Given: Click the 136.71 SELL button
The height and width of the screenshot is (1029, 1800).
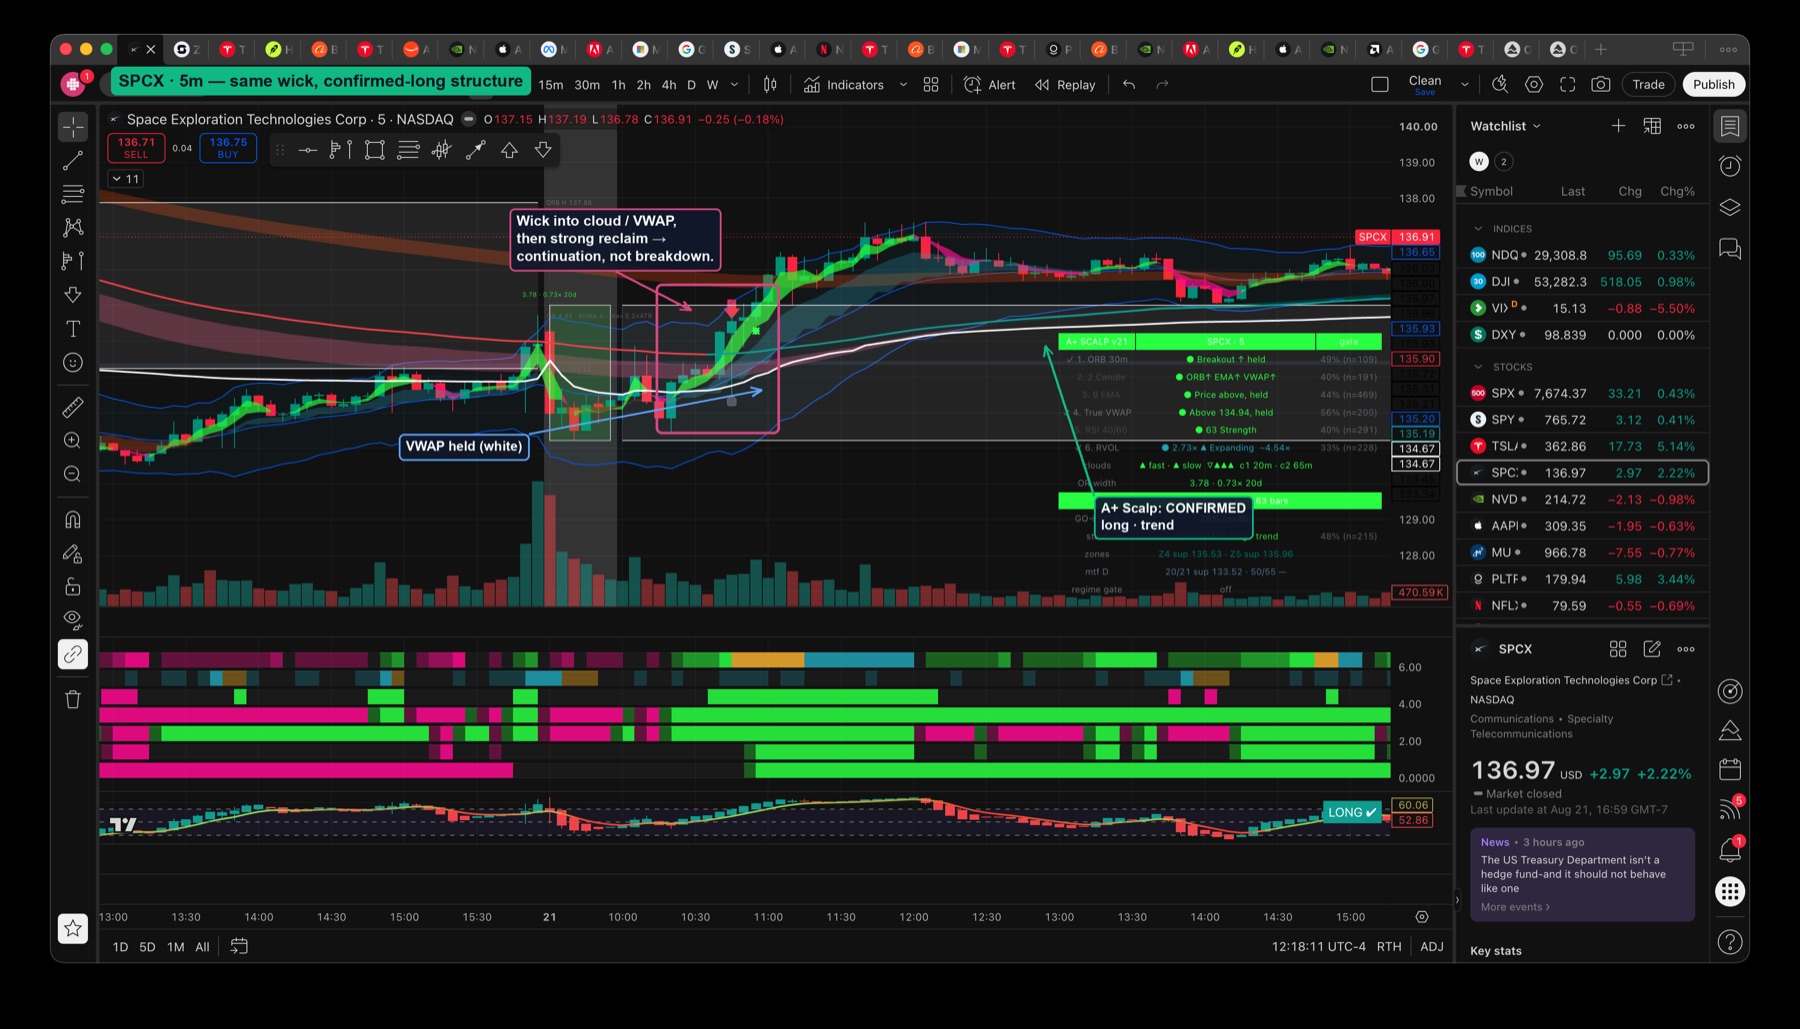Looking at the screenshot, I should (x=136, y=148).
